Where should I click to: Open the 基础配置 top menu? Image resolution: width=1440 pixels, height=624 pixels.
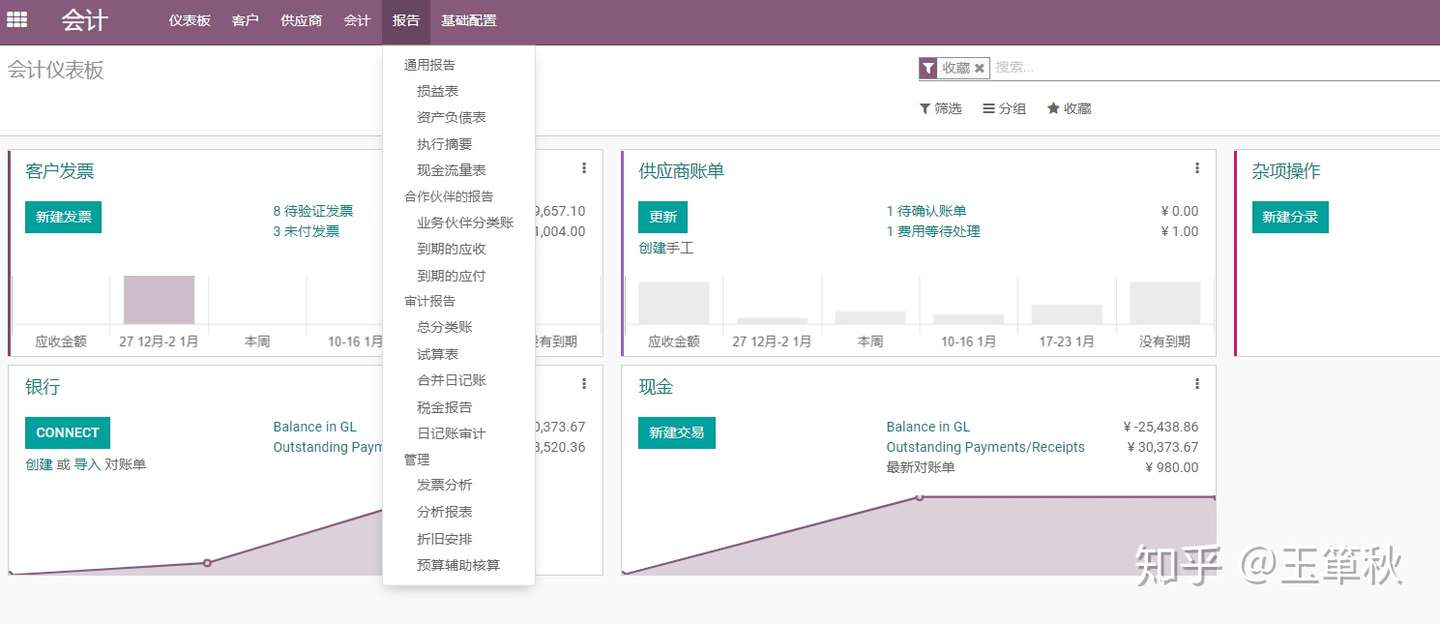click(468, 21)
